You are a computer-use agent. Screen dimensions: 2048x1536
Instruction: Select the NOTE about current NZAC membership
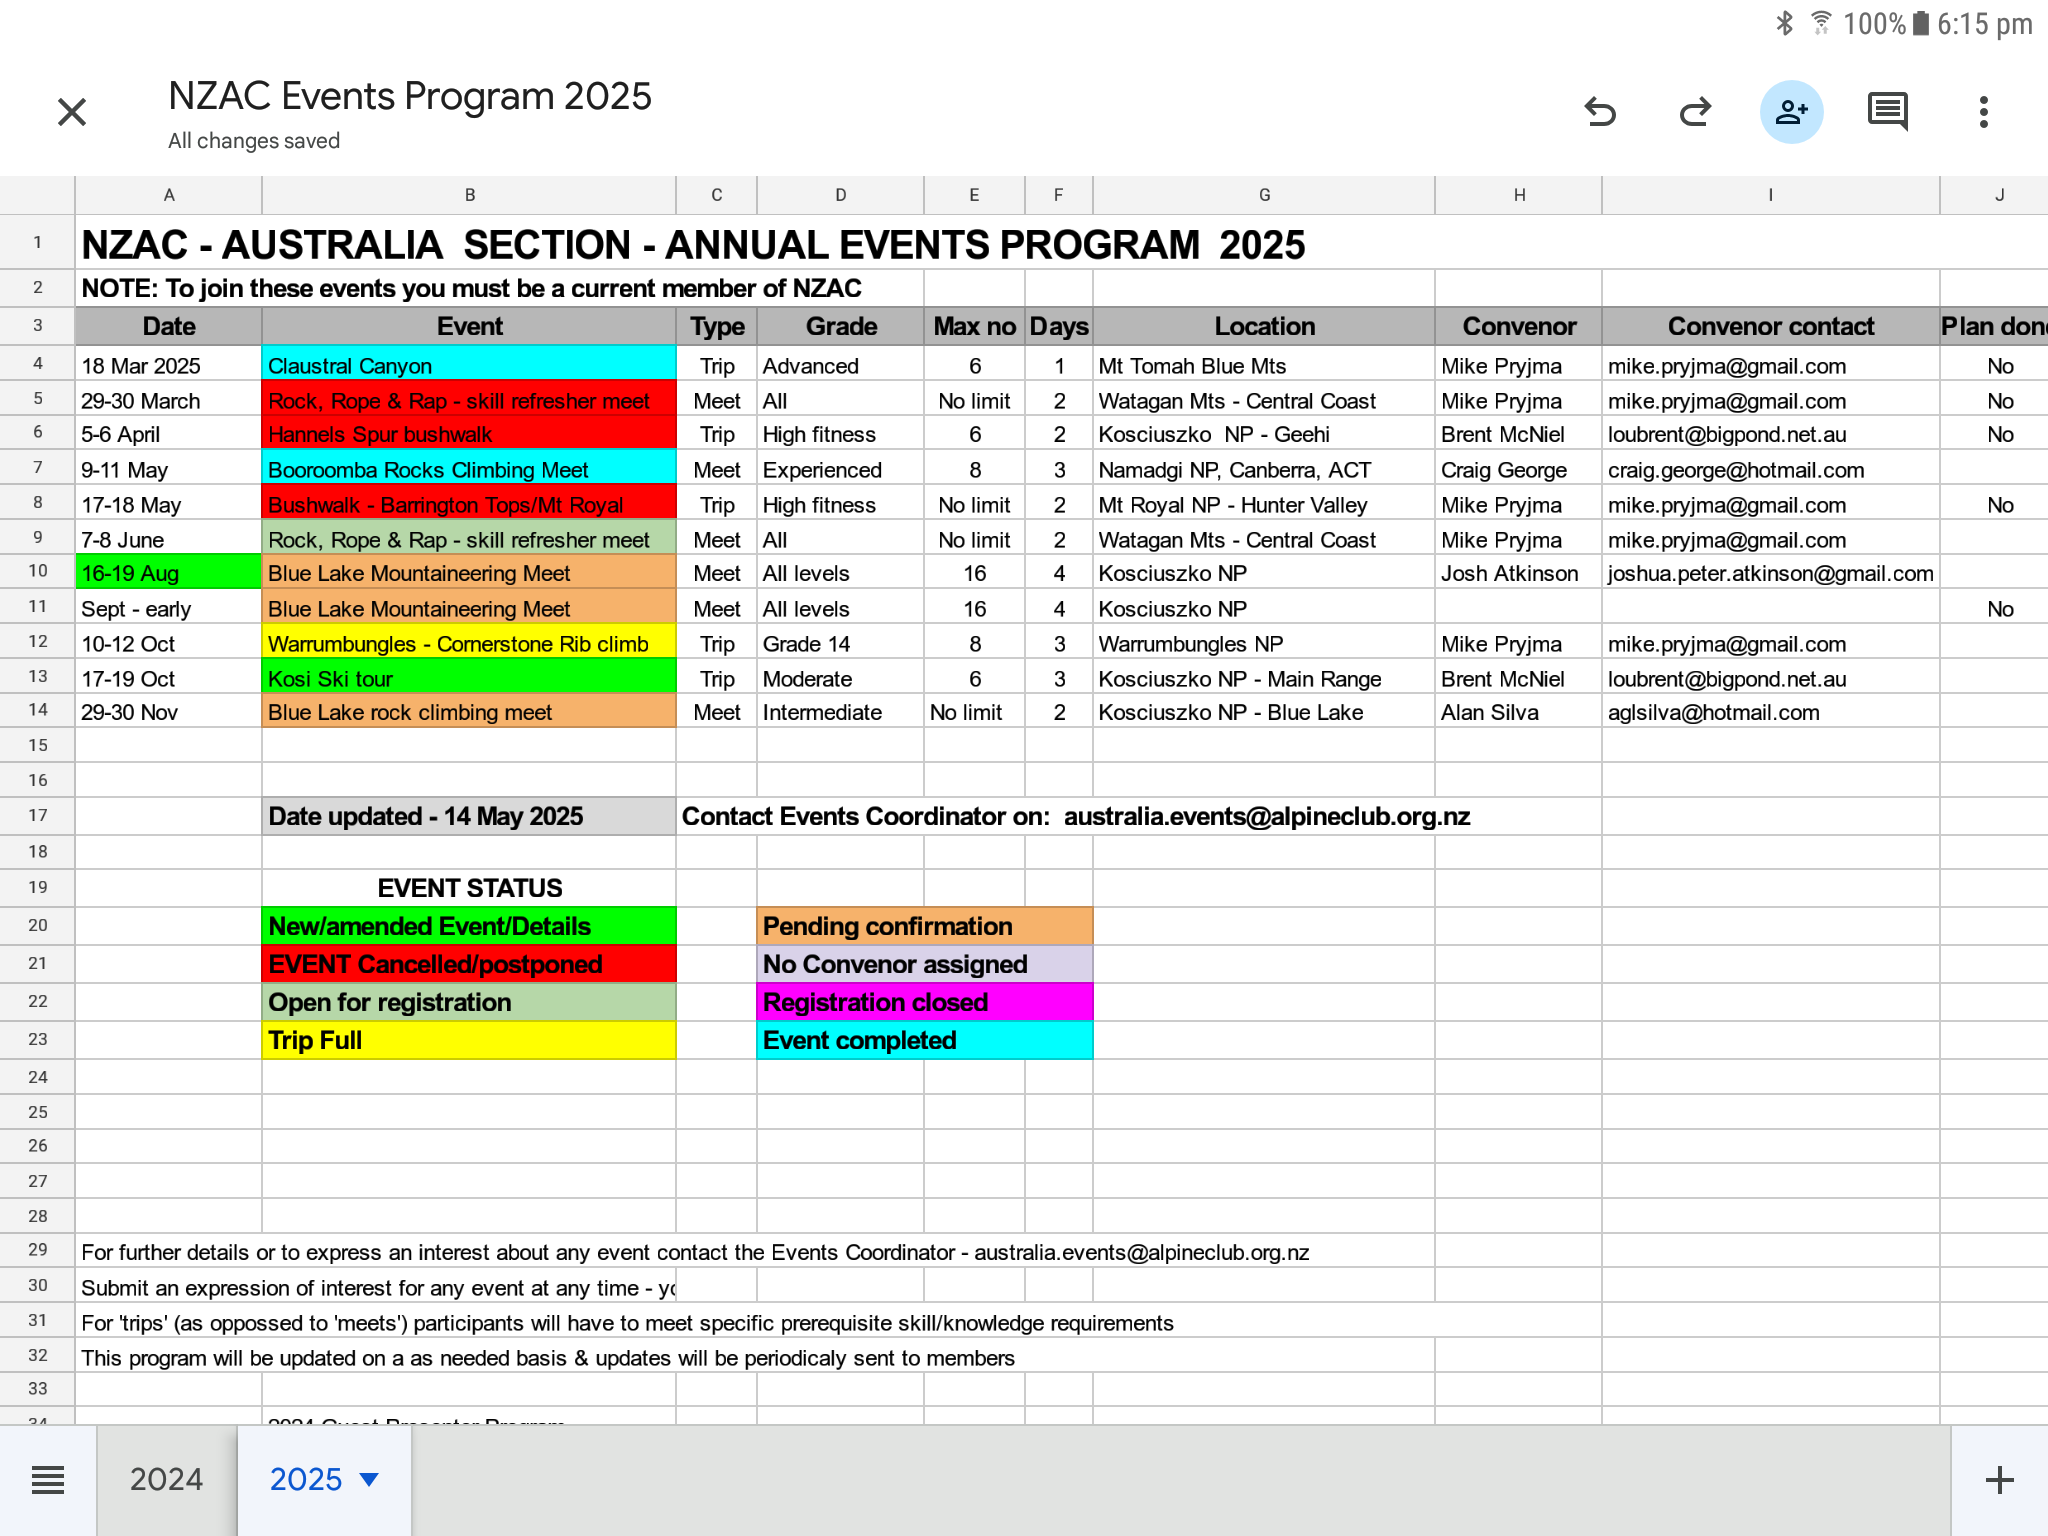point(471,288)
